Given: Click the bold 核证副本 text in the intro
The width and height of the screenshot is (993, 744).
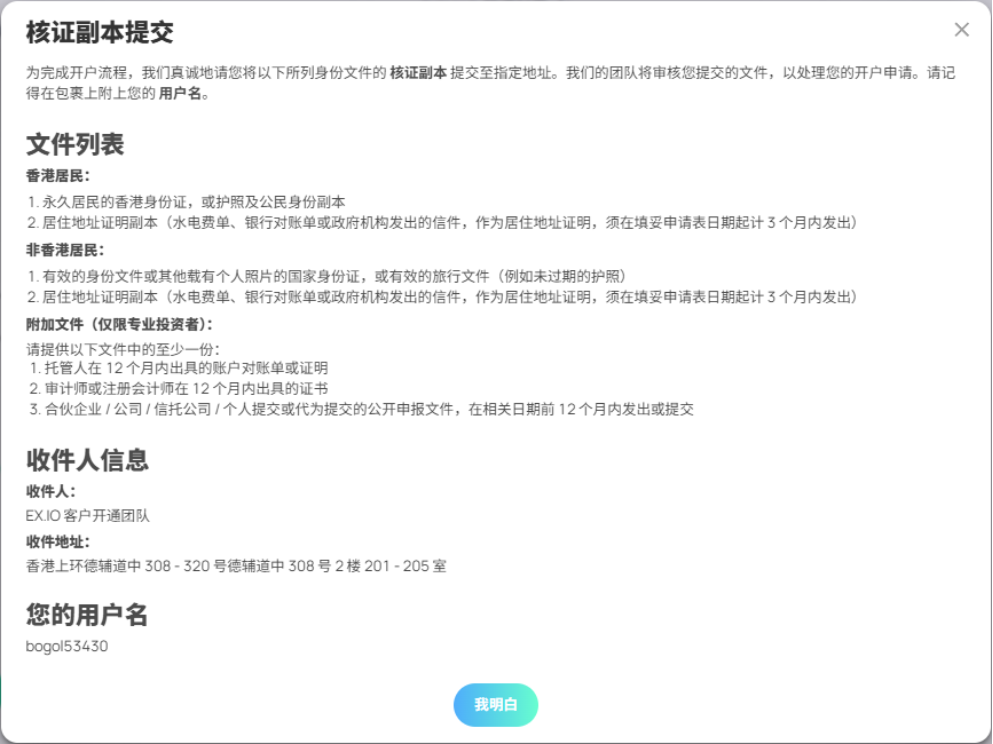Looking at the screenshot, I should [x=418, y=73].
